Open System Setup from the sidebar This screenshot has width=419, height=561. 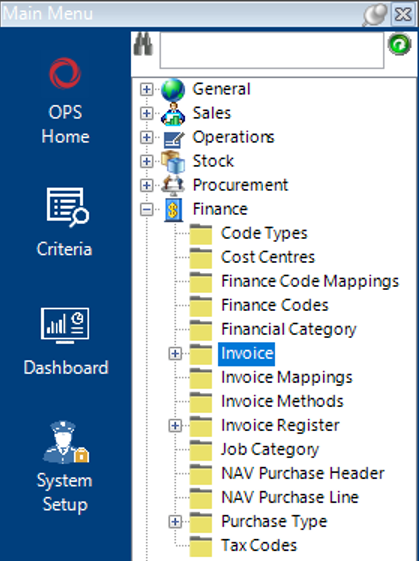point(65,467)
